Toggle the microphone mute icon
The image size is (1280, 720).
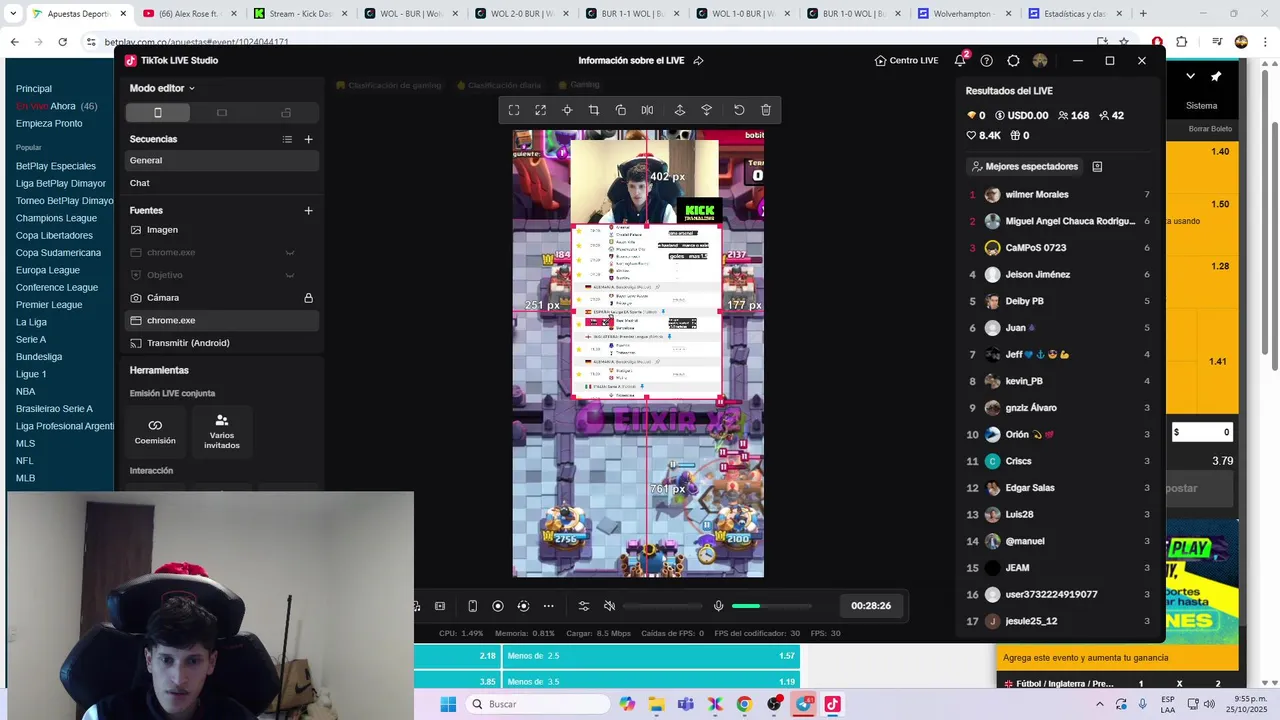coord(718,606)
